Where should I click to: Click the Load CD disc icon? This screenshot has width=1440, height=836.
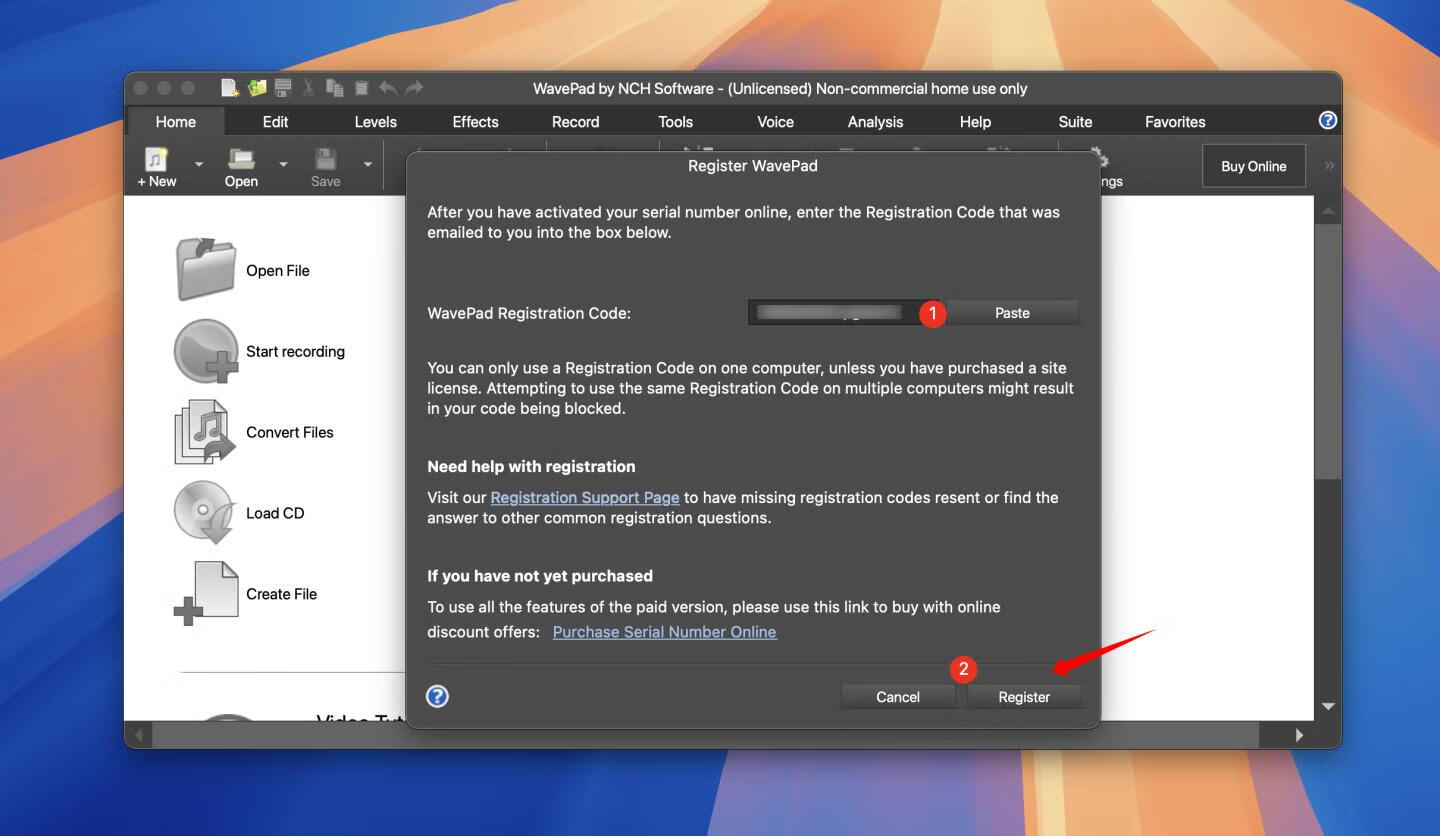(x=205, y=513)
